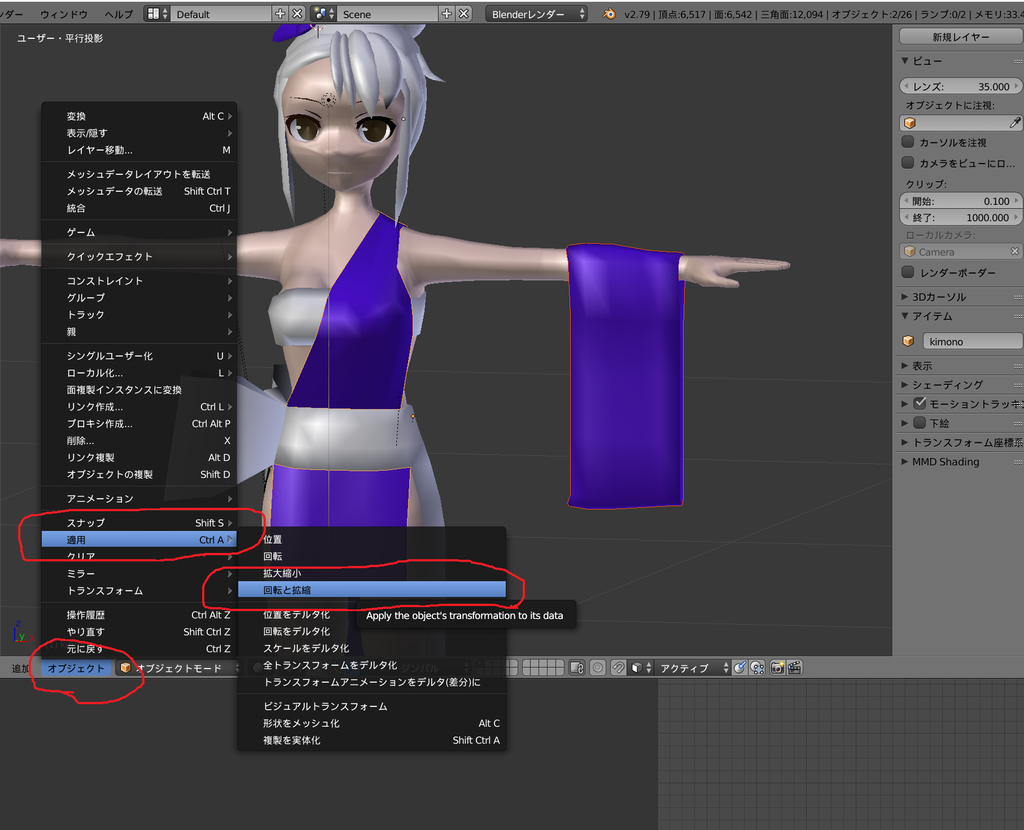Open the scene browser icon

point(323,14)
